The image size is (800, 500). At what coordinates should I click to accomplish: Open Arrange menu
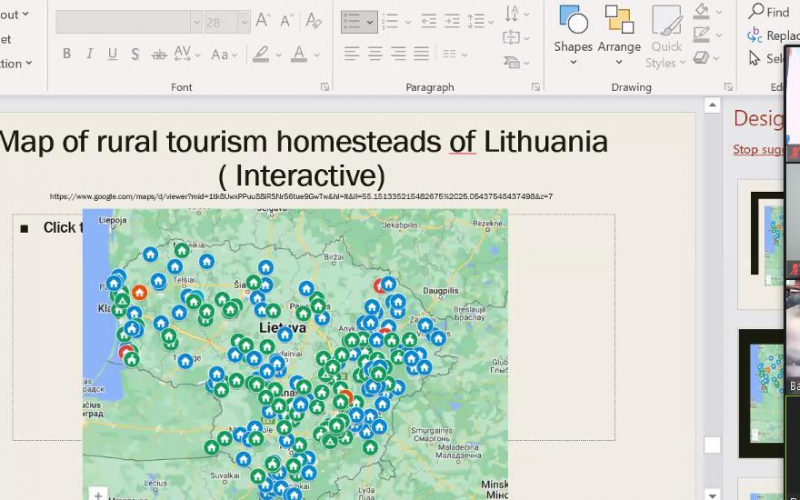point(619,35)
